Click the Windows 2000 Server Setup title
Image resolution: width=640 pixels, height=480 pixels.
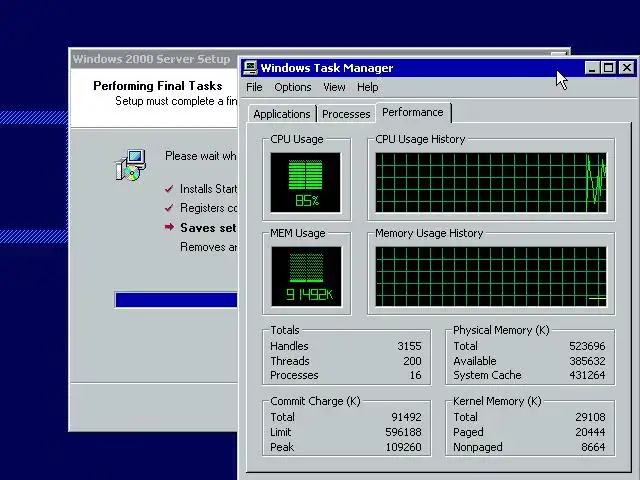coord(151,59)
